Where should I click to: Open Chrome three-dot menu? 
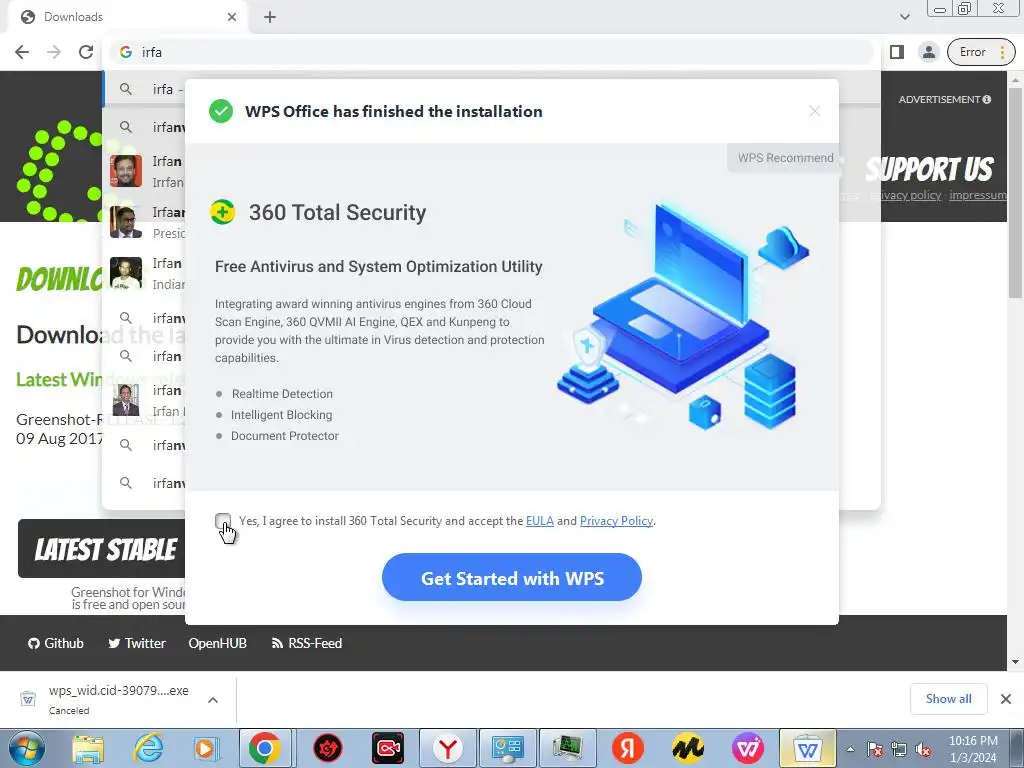[x=1002, y=52]
